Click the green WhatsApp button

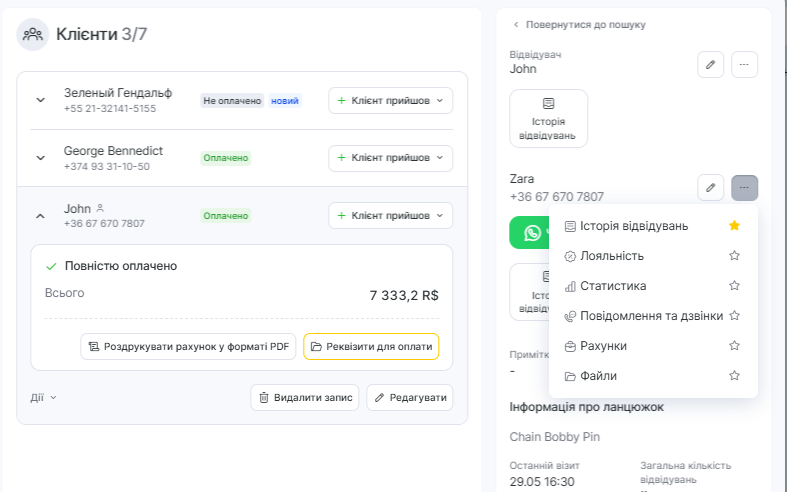(530, 232)
